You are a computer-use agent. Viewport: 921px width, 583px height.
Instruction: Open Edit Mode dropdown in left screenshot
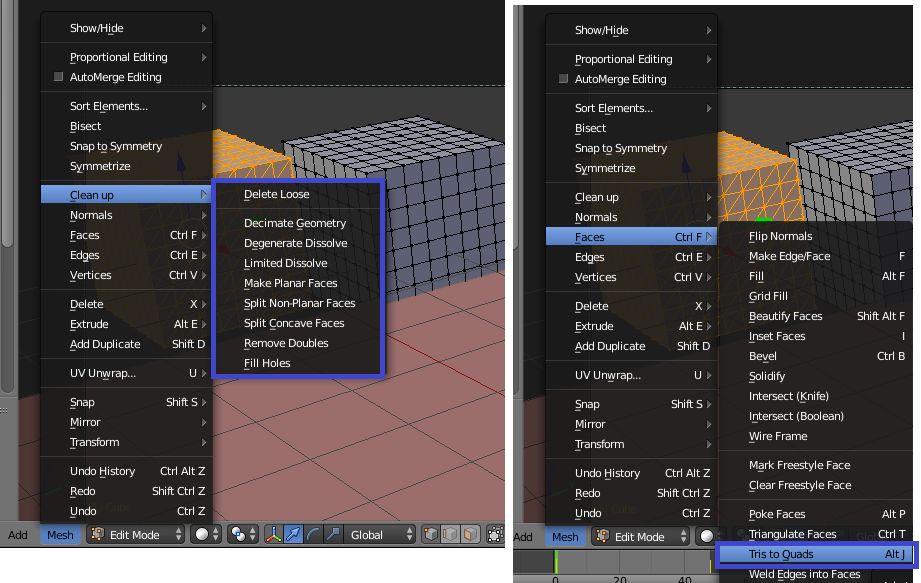point(136,535)
